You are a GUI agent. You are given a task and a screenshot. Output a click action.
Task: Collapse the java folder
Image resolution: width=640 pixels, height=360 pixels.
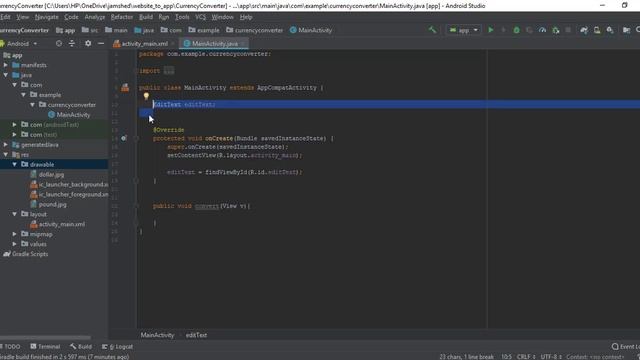pos(6,75)
